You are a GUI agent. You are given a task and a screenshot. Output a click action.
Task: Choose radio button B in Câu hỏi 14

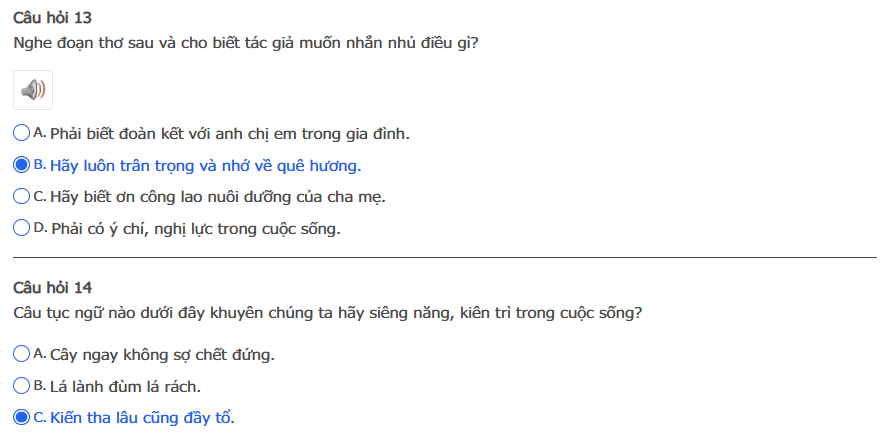tap(22, 386)
